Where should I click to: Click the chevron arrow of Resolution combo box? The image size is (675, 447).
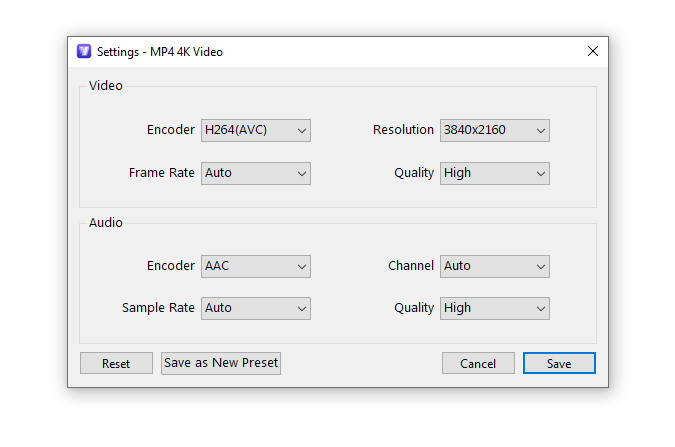(x=541, y=131)
